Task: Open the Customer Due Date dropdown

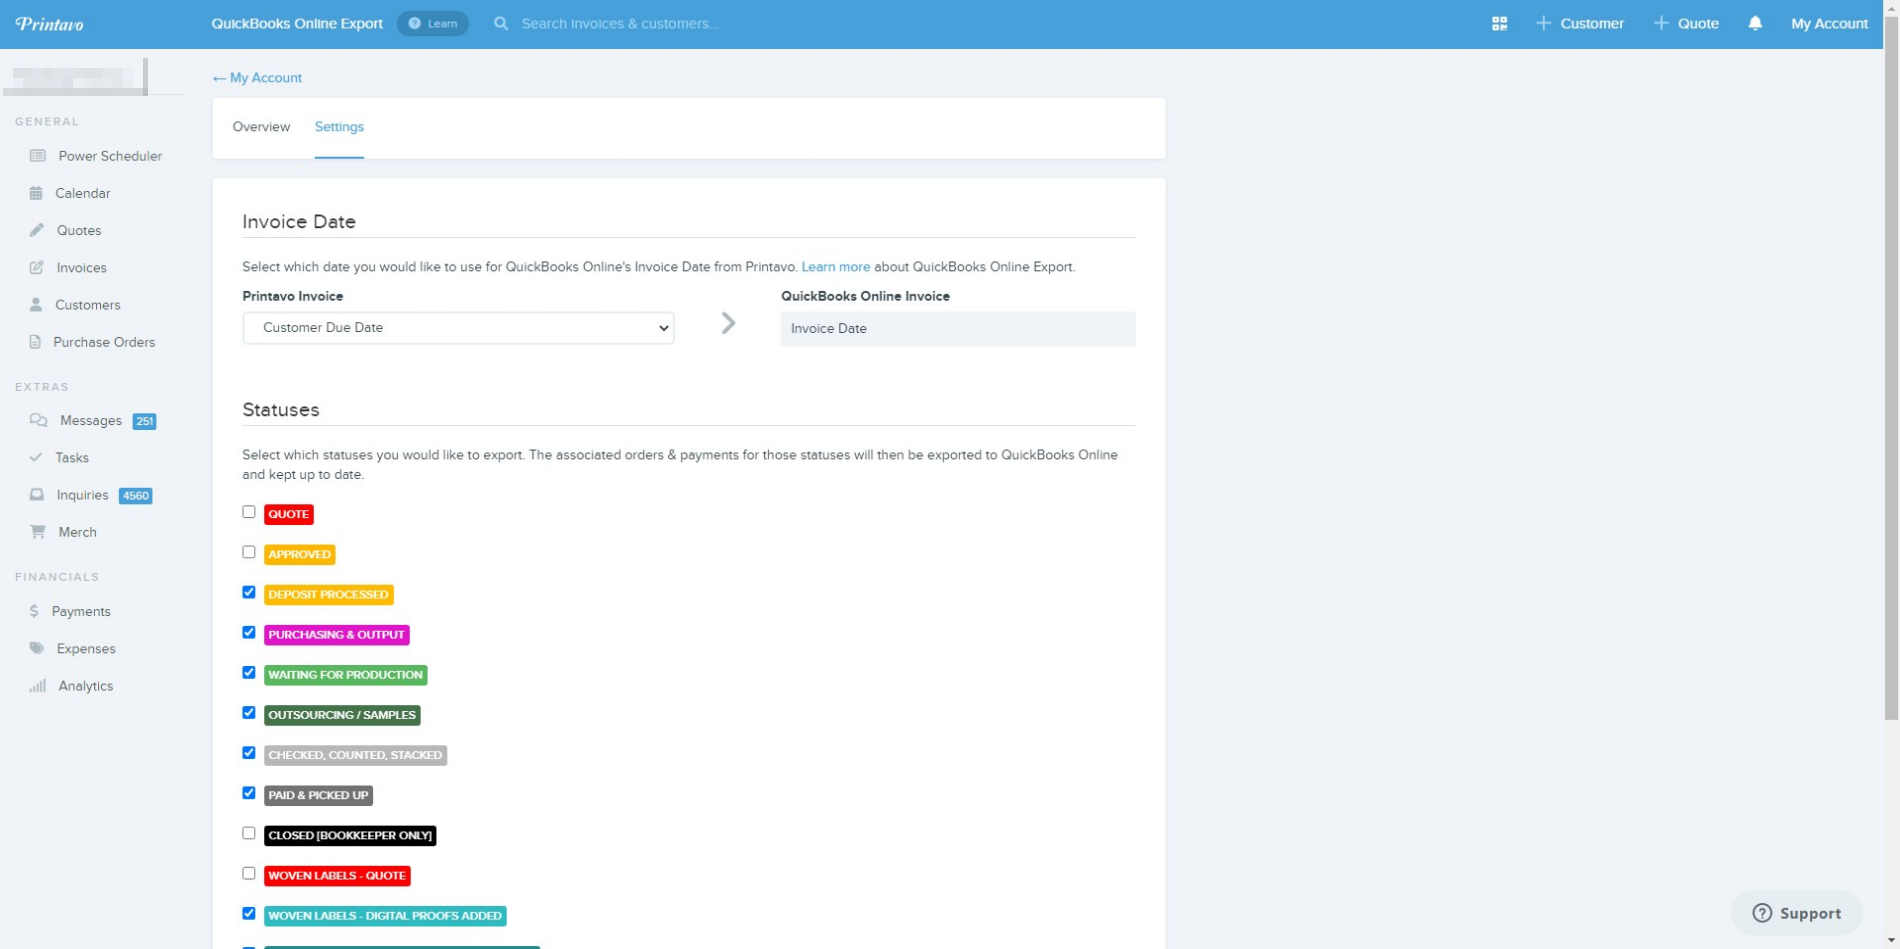Action: click(x=458, y=328)
